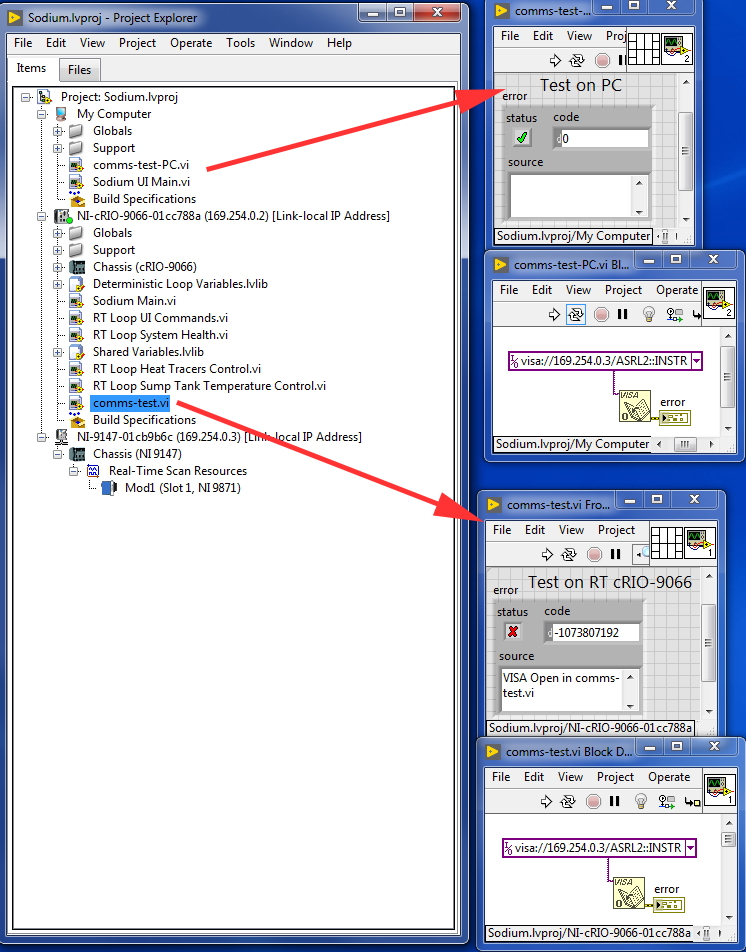Open Window menu in Project Explorer
Screen dimensions: 746x952
pyautogui.click(x=291, y=43)
